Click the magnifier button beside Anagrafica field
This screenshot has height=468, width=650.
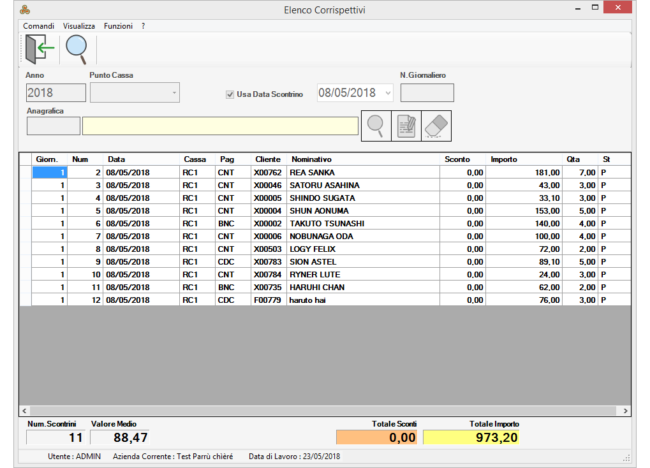coord(375,125)
